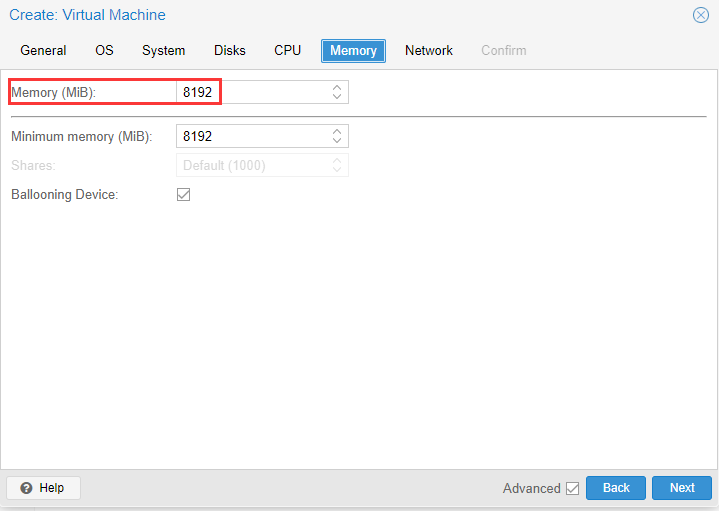Switch to the General tab

click(43, 50)
